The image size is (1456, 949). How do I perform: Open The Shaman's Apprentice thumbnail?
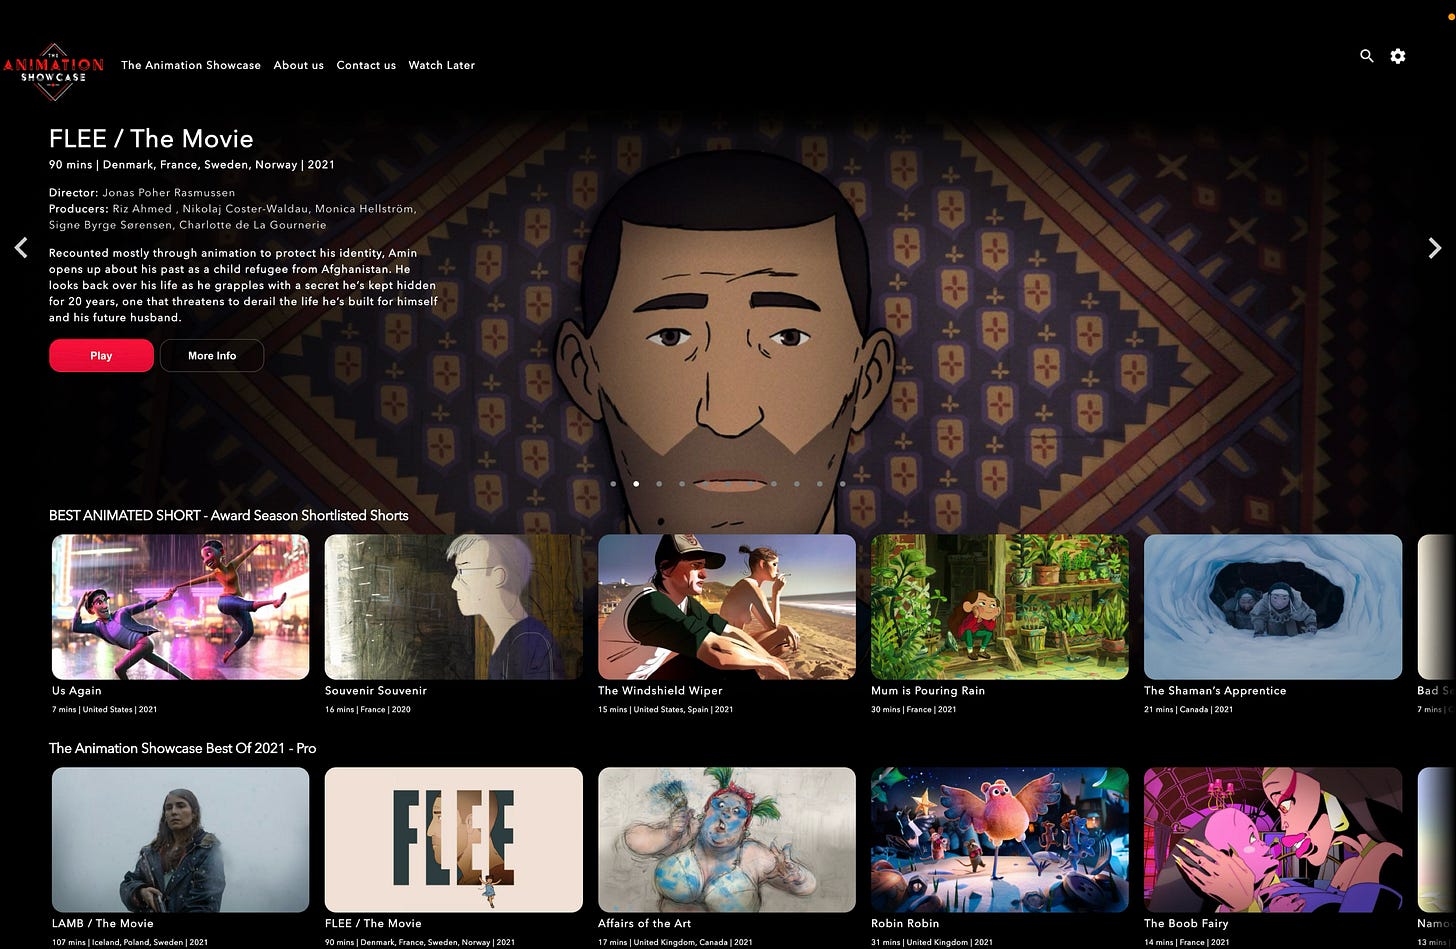pos(1273,607)
